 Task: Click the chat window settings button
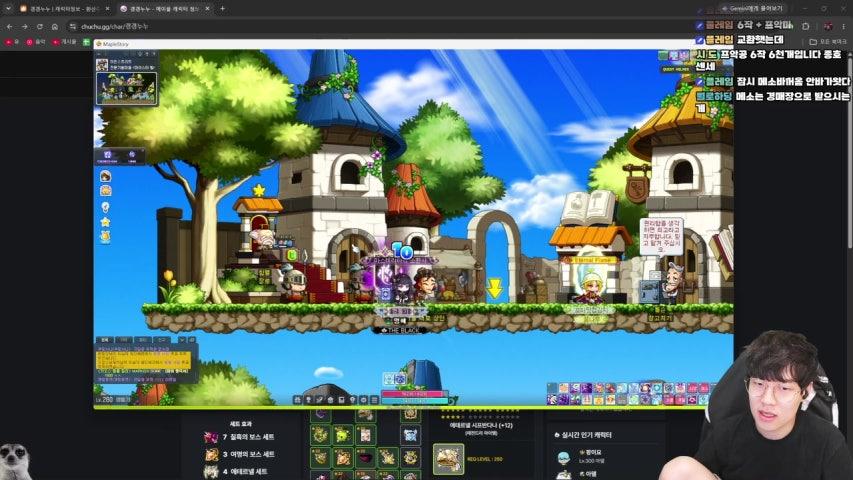click(x=191, y=340)
